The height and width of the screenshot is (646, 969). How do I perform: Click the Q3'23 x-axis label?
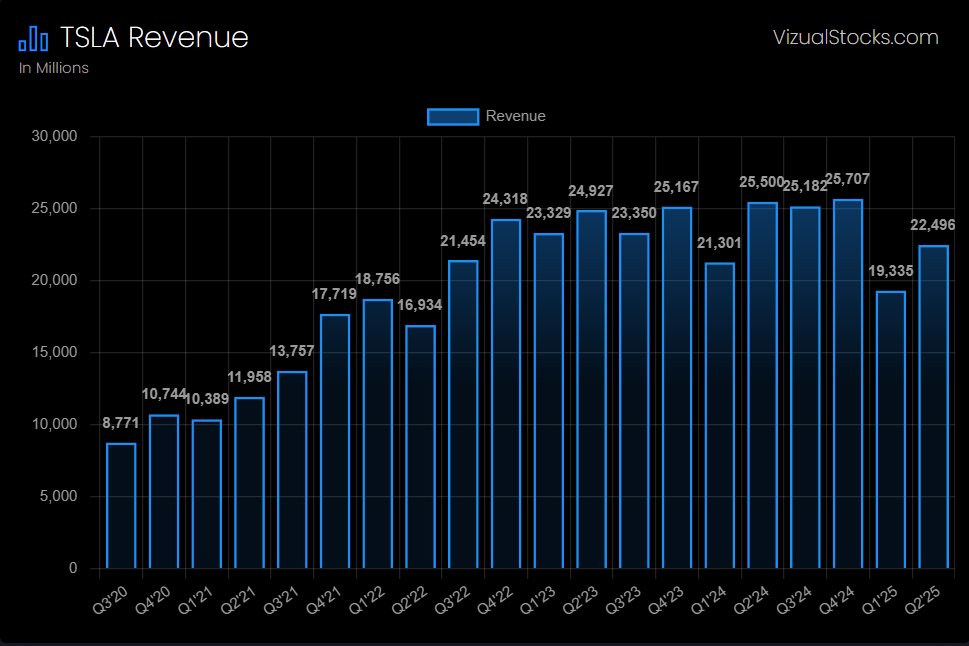point(623,600)
